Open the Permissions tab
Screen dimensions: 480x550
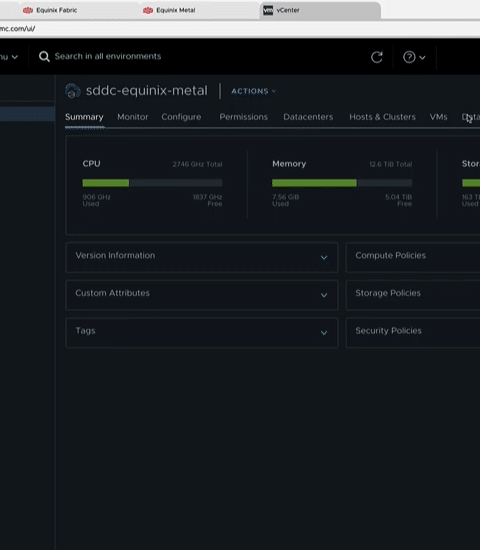(x=244, y=117)
